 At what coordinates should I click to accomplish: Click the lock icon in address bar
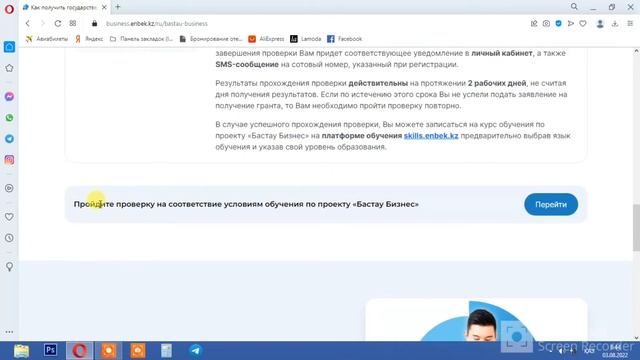[x=94, y=24]
